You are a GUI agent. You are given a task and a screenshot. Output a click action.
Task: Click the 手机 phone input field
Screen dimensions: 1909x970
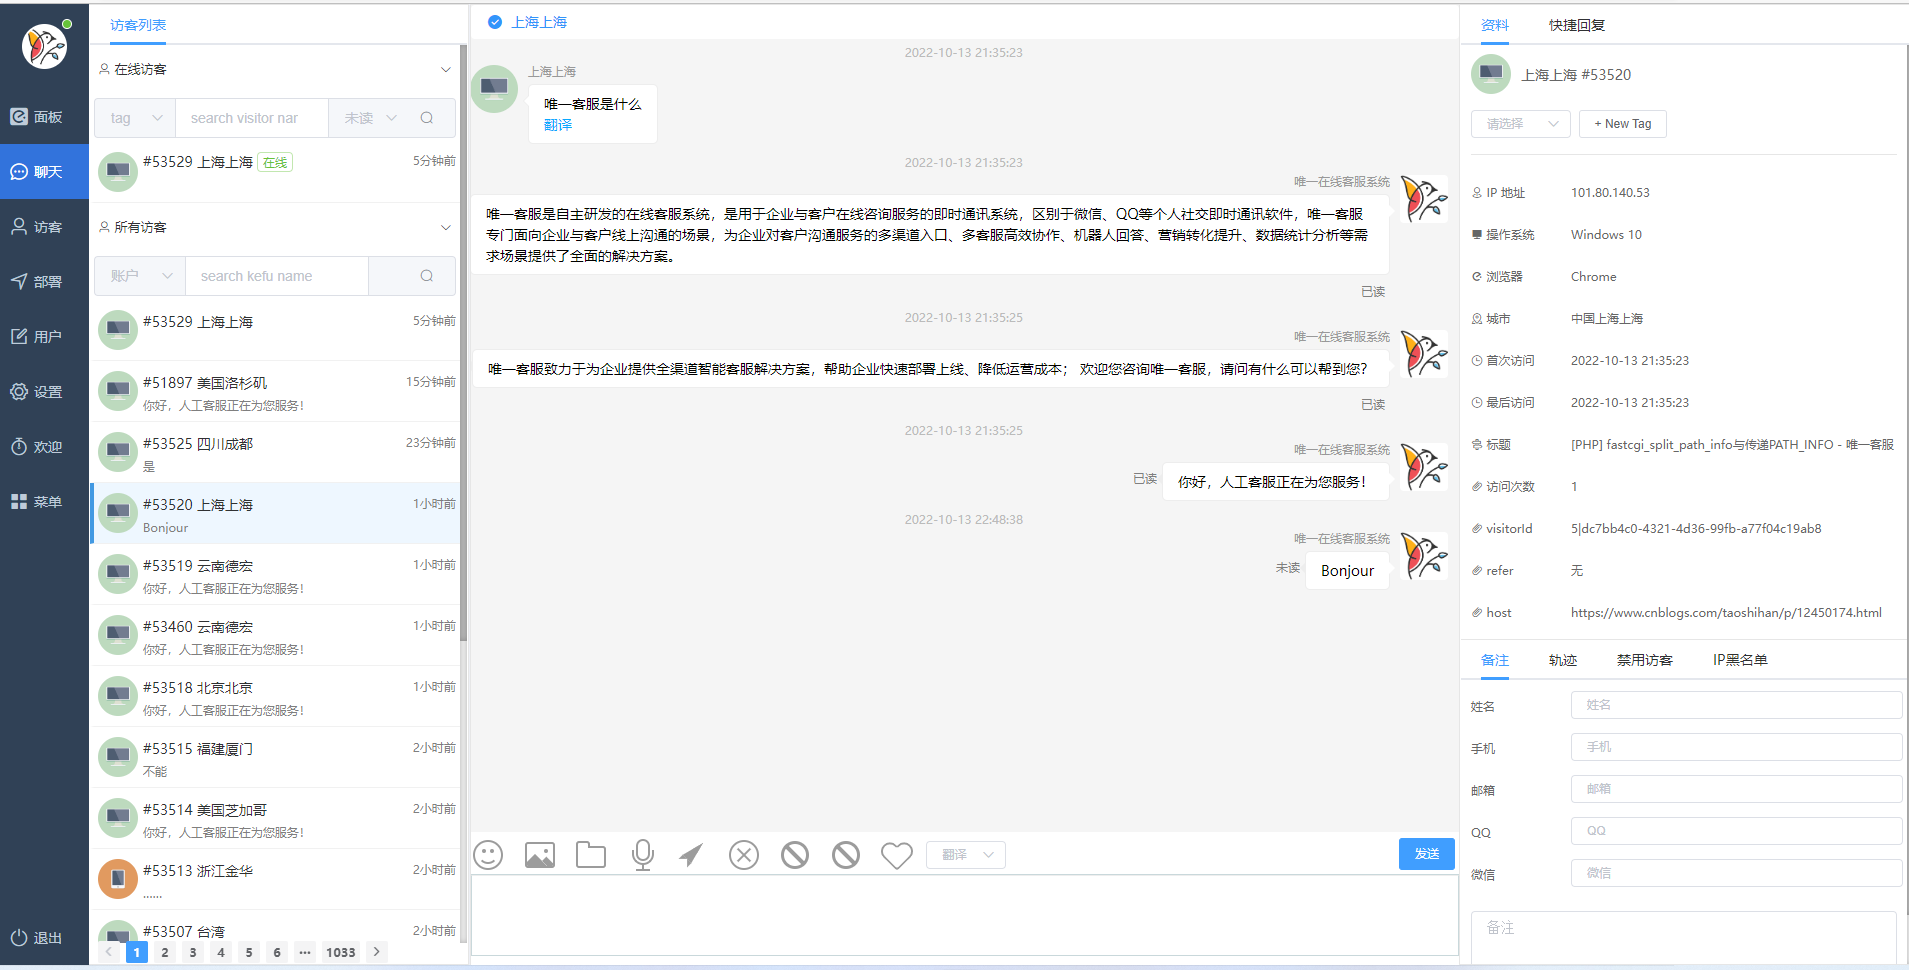pyautogui.click(x=1737, y=747)
